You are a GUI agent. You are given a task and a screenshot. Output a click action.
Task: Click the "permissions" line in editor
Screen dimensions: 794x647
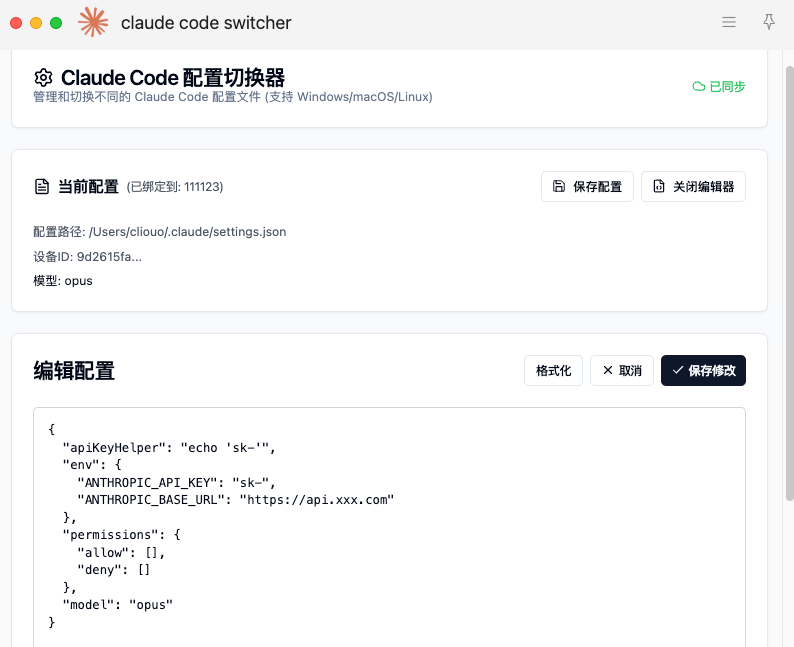pyautogui.click(x=122, y=535)
